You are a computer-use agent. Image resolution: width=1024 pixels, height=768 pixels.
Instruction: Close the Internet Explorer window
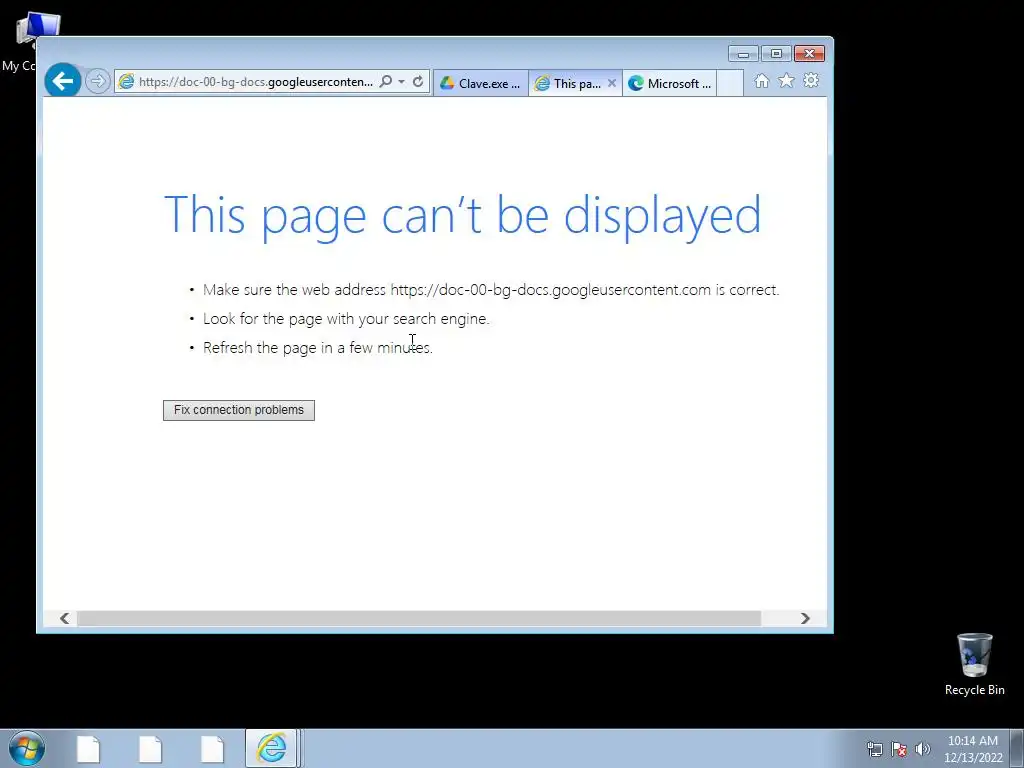tap(809, 54)
